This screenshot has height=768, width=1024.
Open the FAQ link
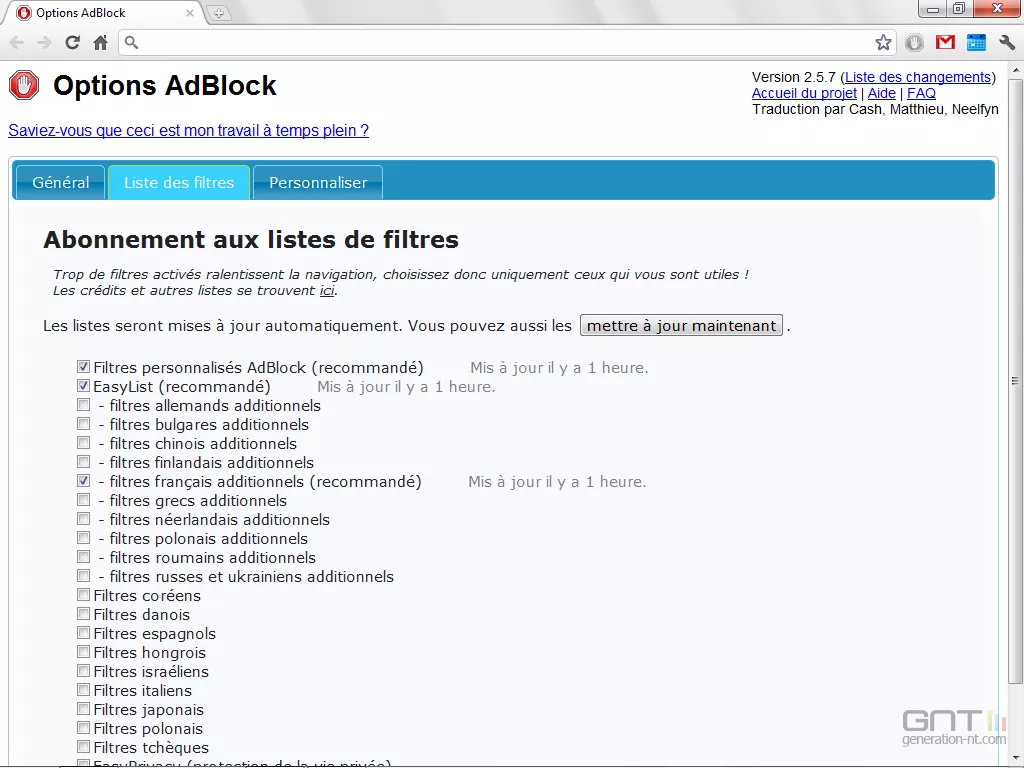pos(920,92)
